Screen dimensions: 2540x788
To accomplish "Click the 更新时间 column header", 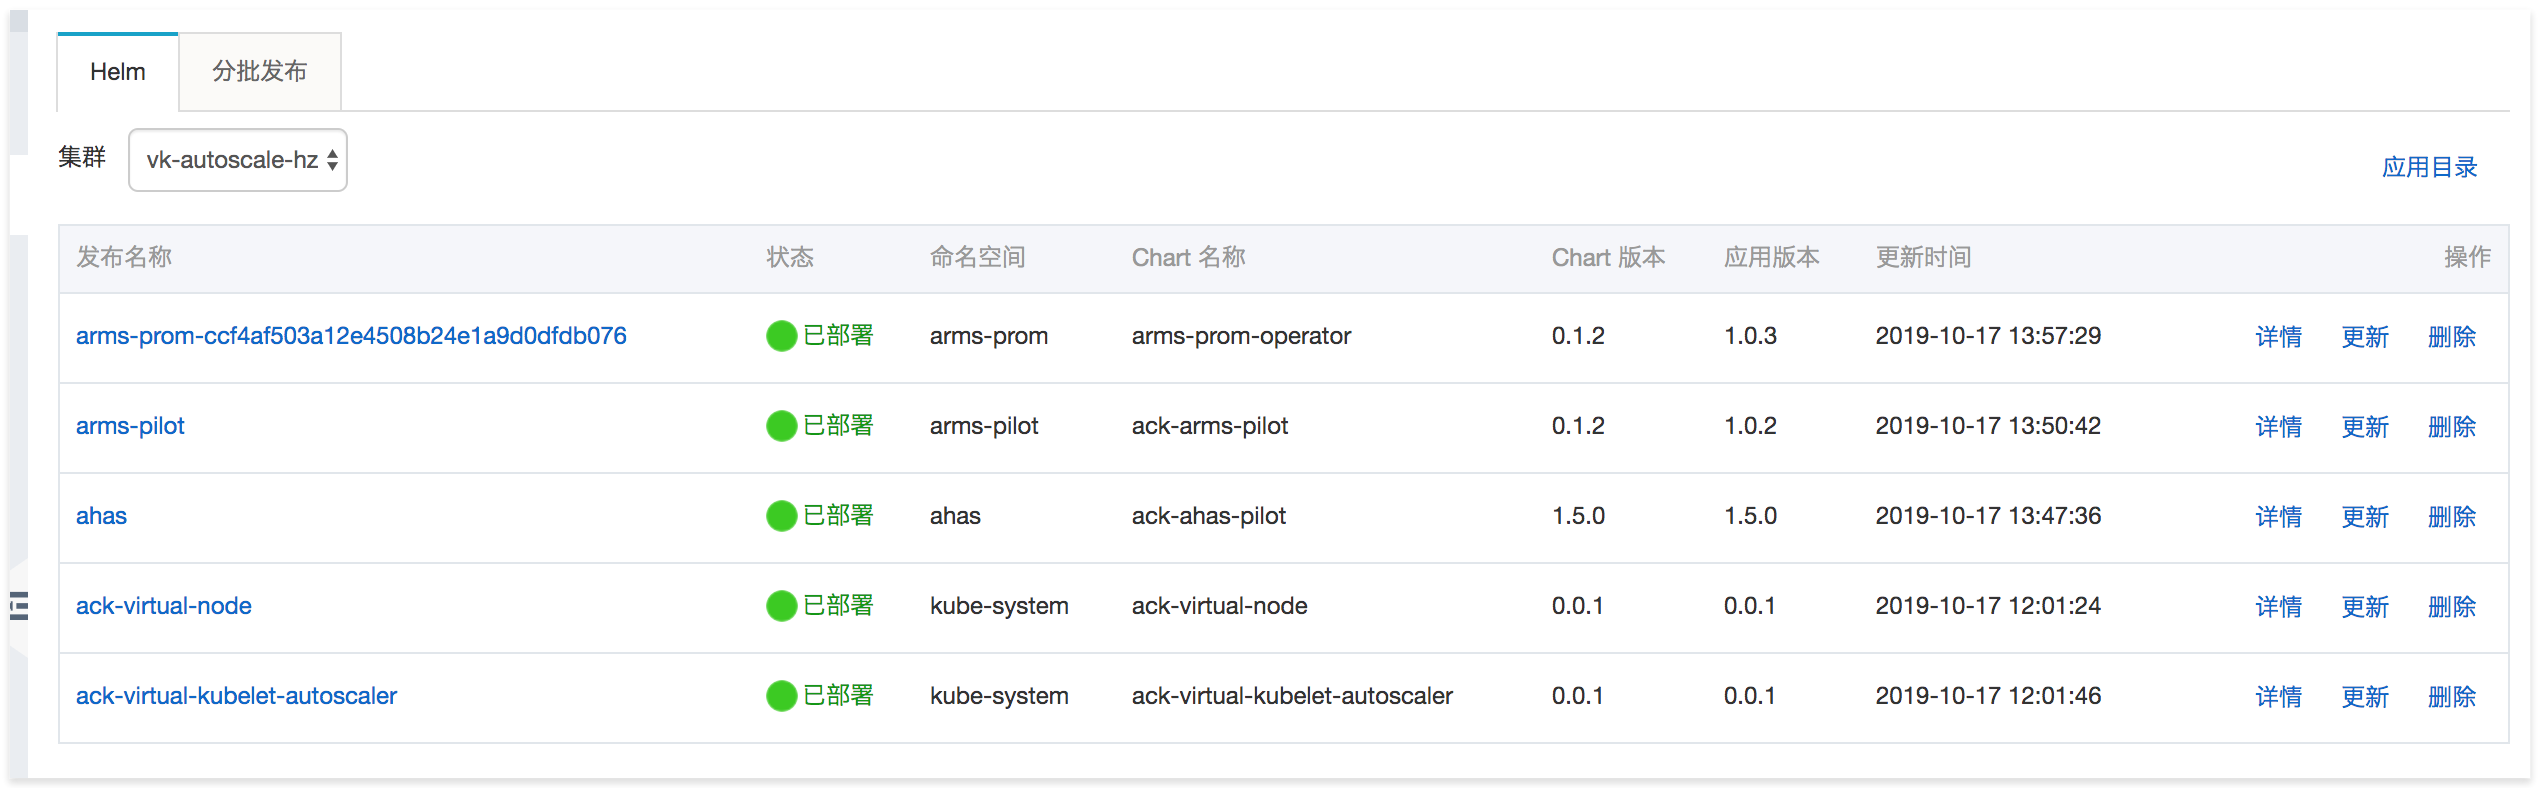I will pos(1923,257).
